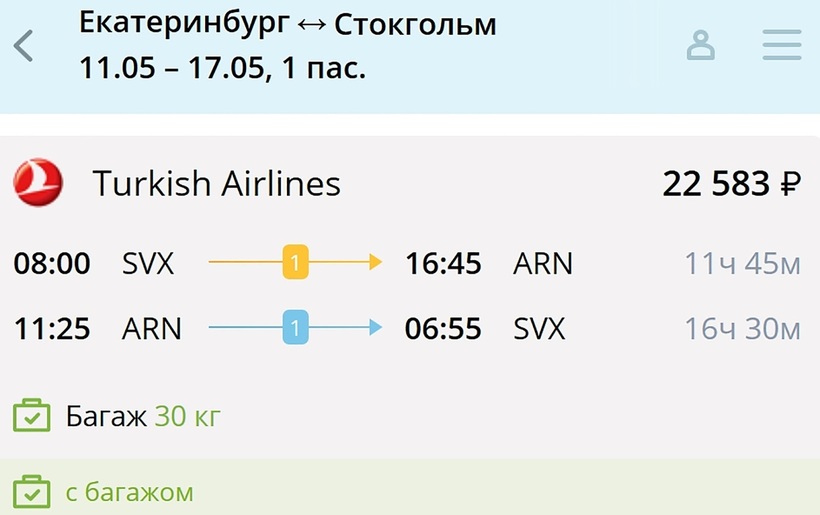Viewport: 820px width, 515px height.
Task: Open the Turkish Airlines airline name
Action: point(216,184)
